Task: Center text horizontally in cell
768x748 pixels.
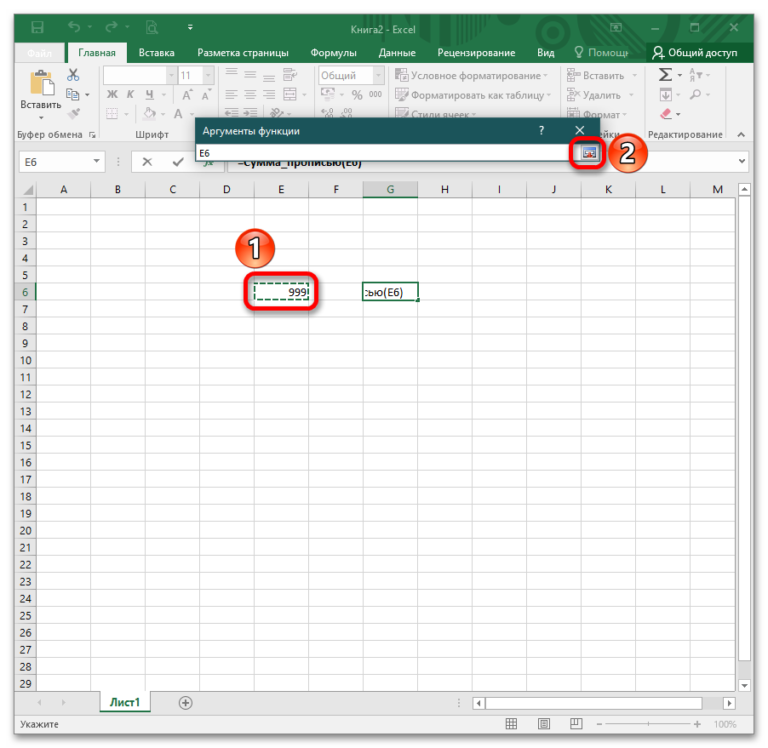Action: (250, 94)
